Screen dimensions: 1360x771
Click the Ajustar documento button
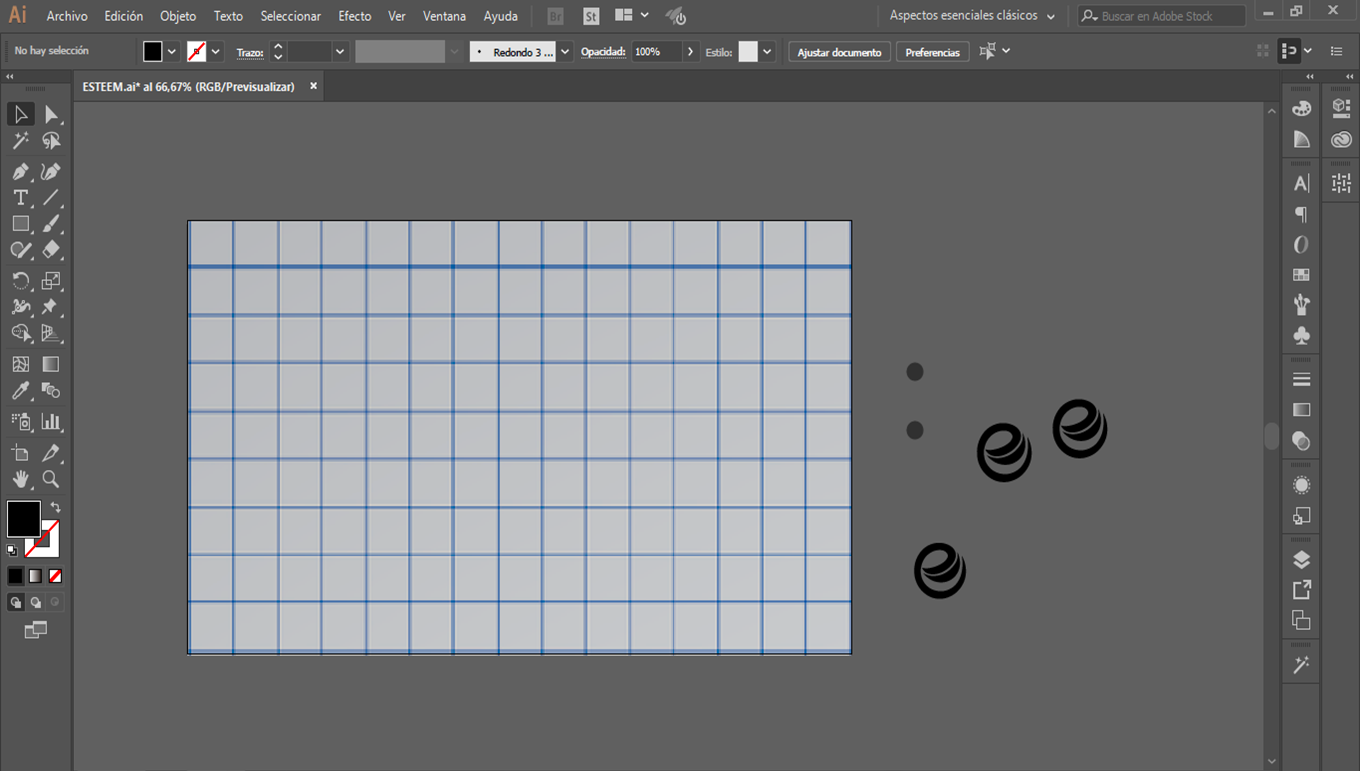[839, 52]
